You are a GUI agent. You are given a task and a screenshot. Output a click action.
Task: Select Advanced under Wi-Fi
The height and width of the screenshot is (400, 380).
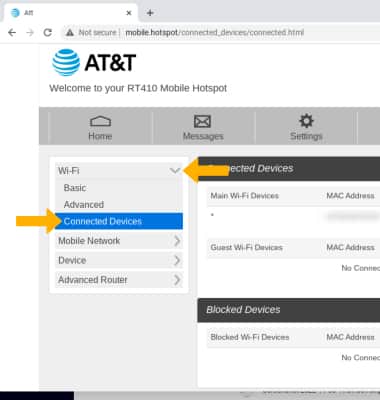coord(84,204)
